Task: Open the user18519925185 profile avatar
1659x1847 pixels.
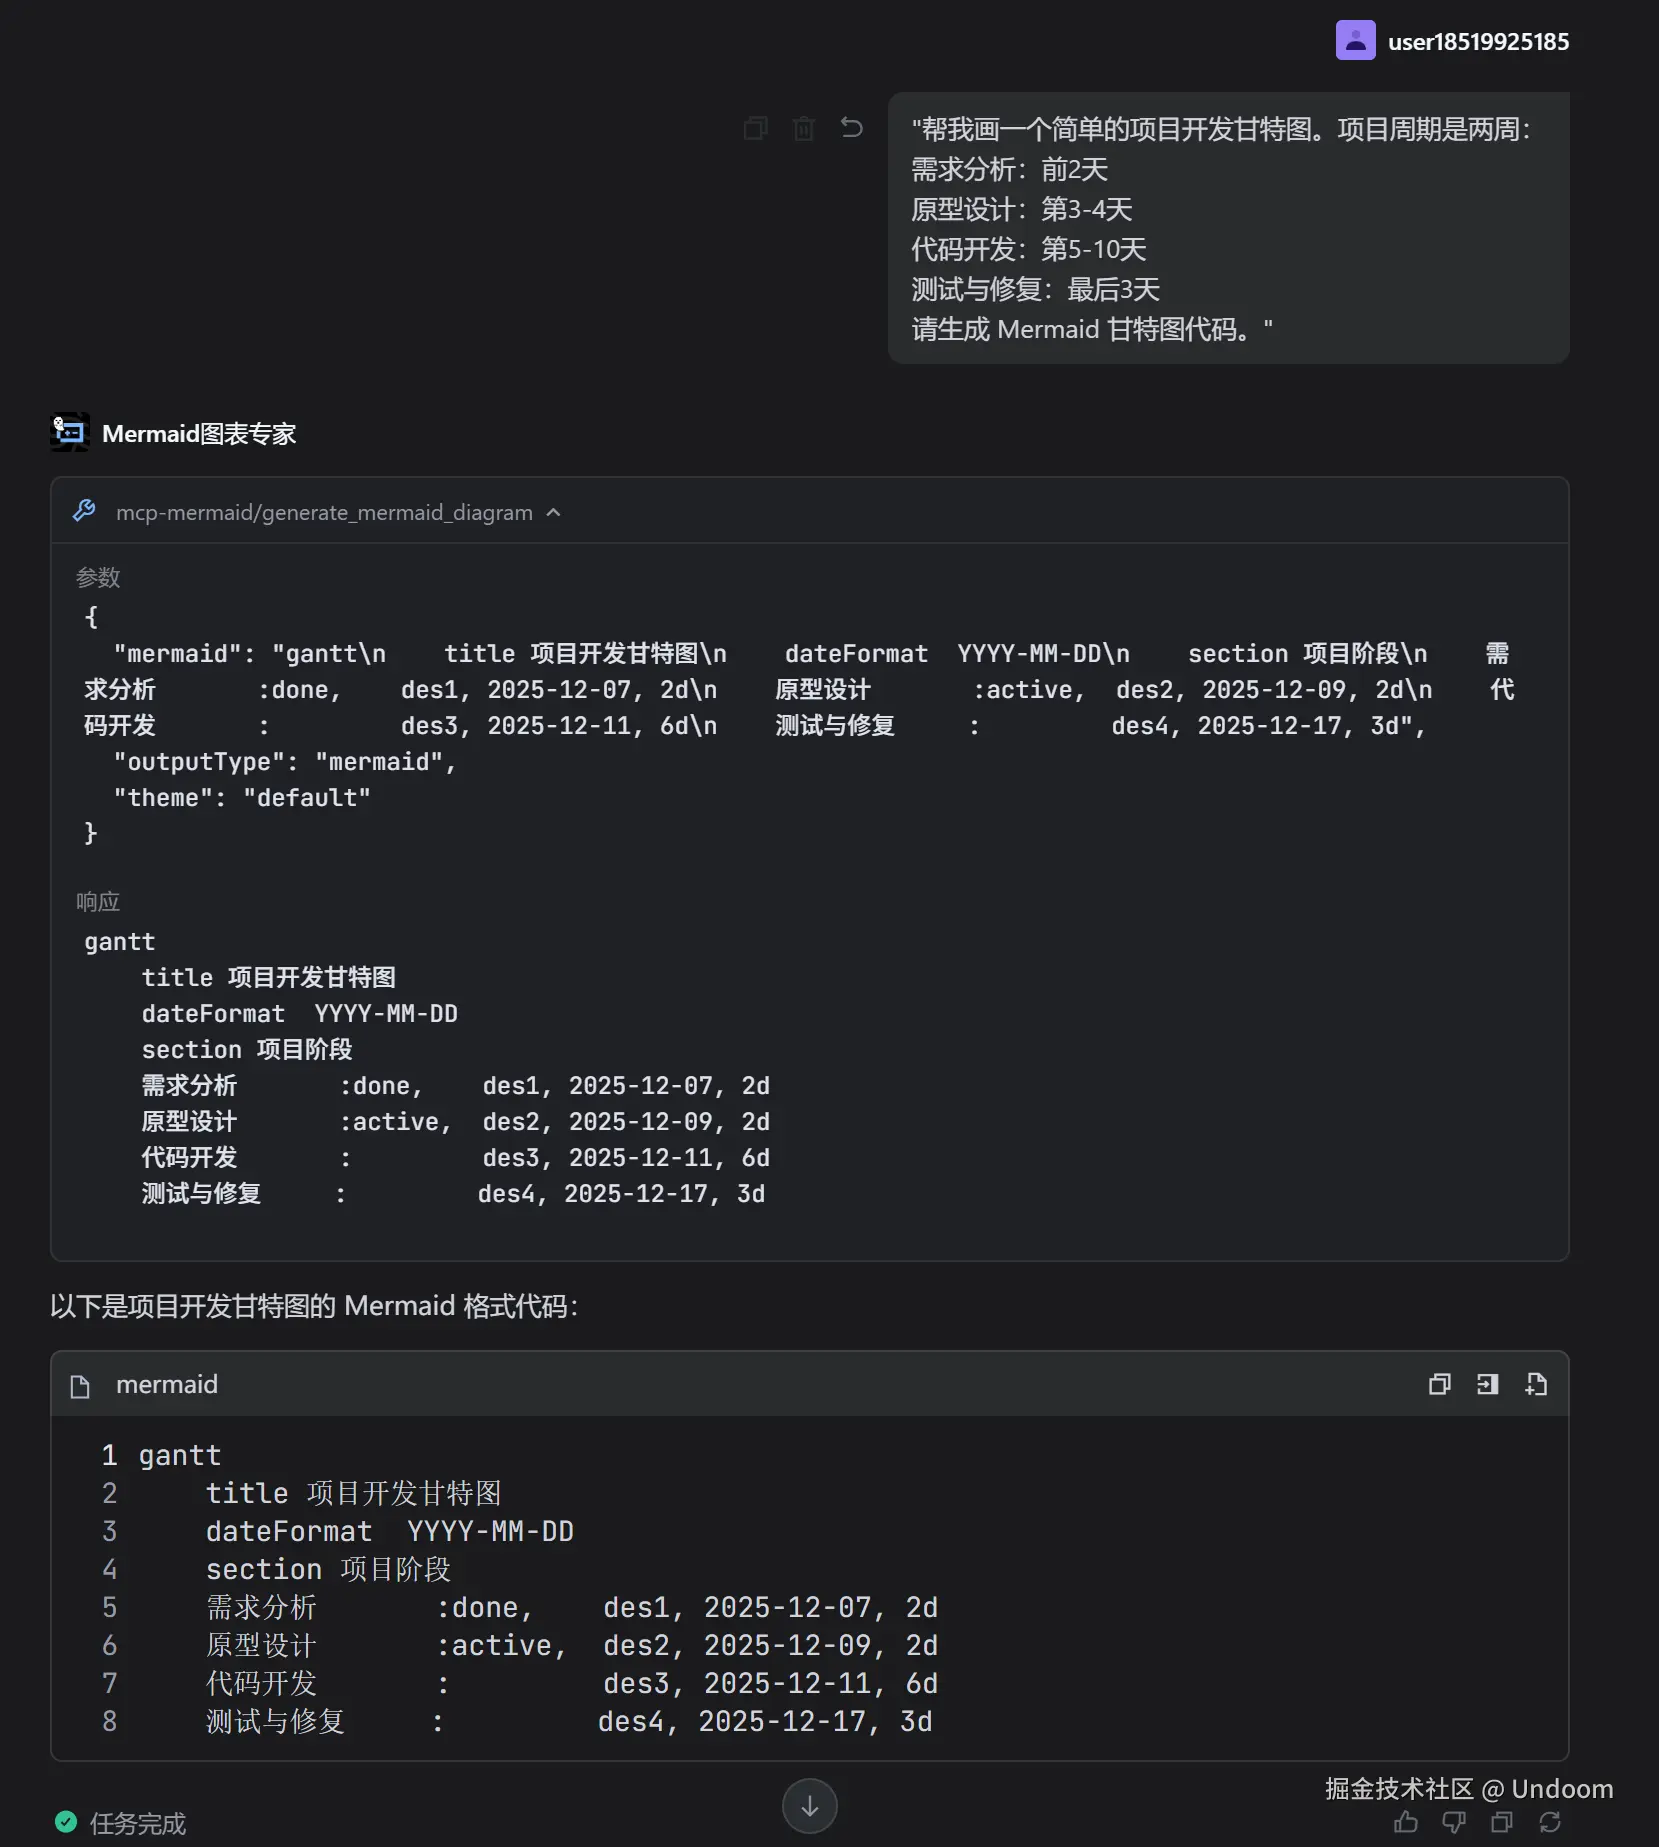Action: coord(1356,41)
